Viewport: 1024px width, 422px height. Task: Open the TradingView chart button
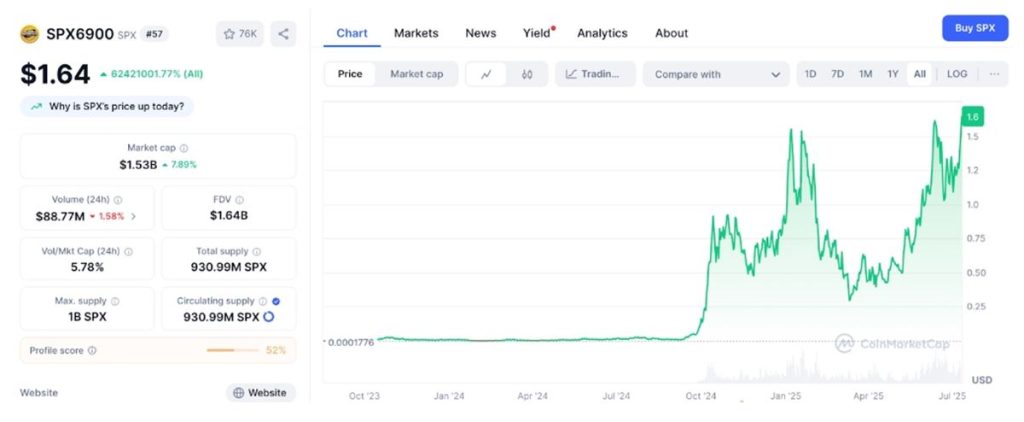pos(595,74)
